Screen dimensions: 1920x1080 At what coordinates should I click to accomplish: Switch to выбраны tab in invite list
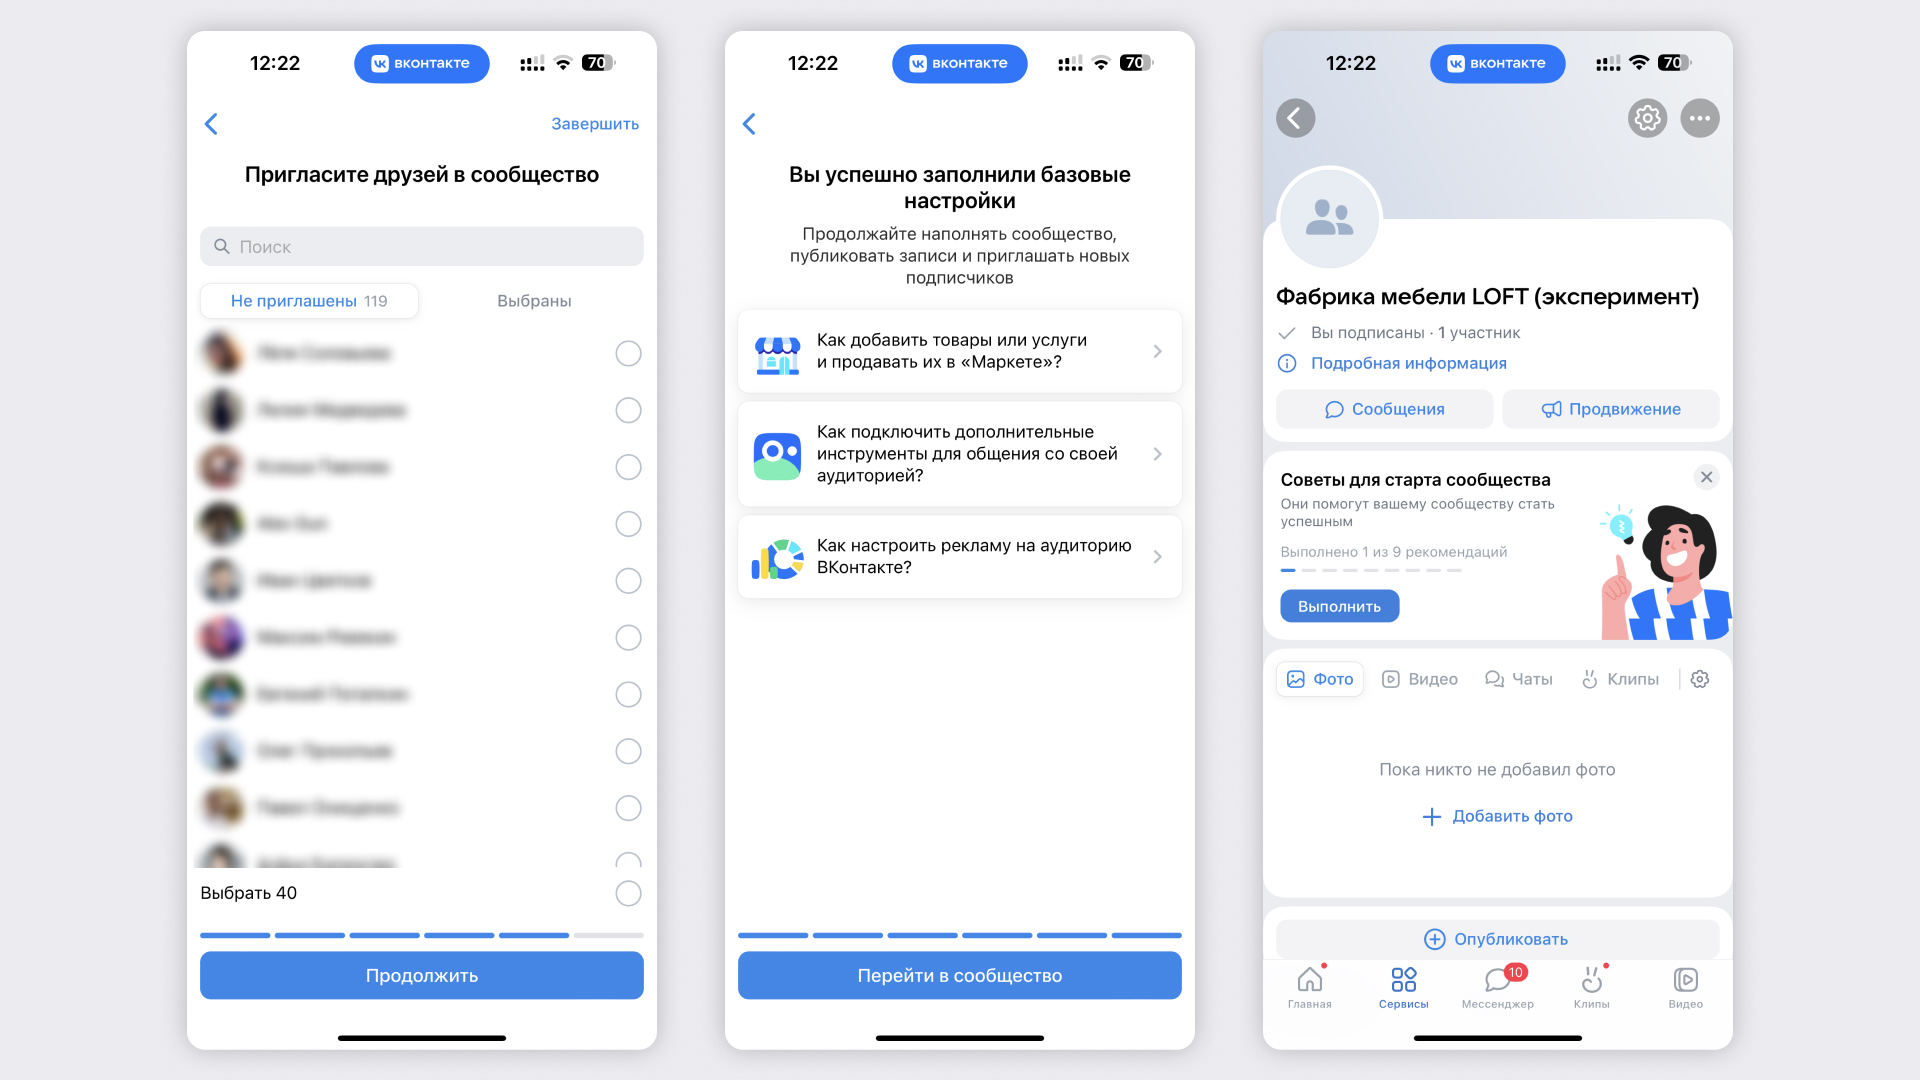531,298
